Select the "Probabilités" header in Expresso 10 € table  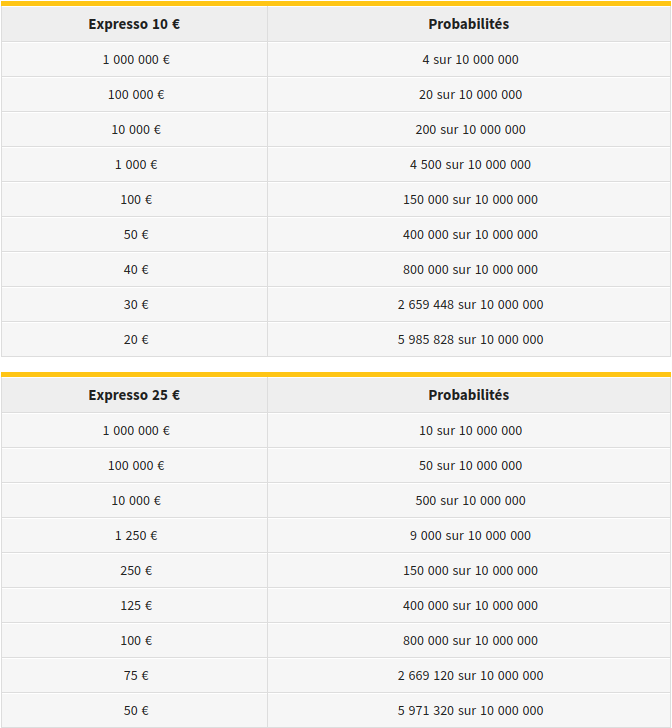pos(469,24)
